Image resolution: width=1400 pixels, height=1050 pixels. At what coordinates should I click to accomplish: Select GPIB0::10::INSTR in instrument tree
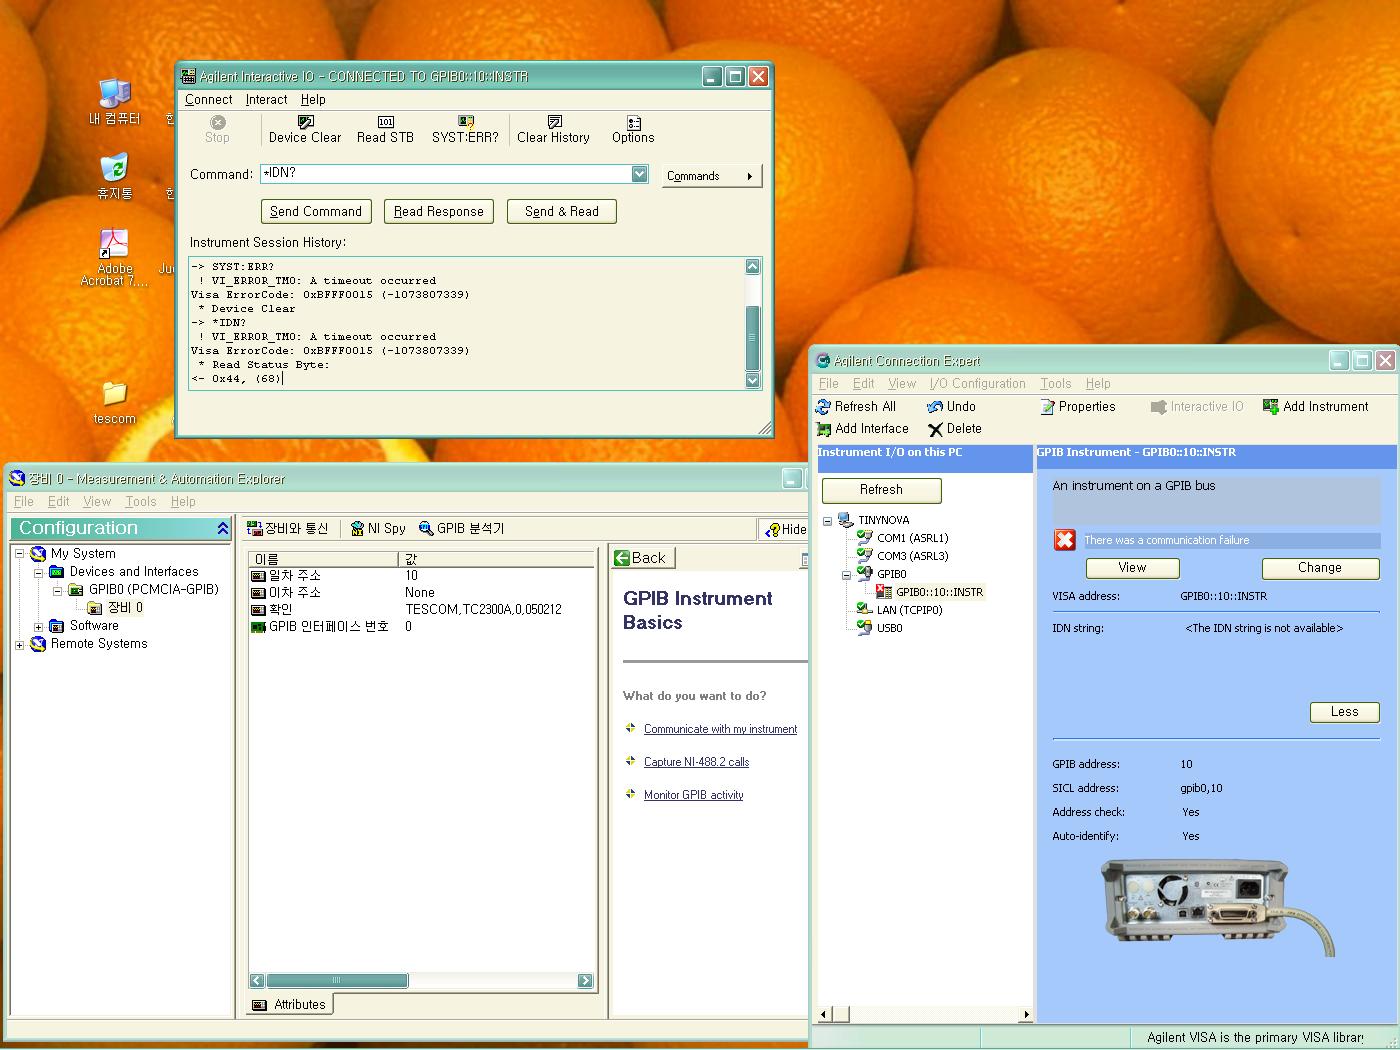point(939,592)
